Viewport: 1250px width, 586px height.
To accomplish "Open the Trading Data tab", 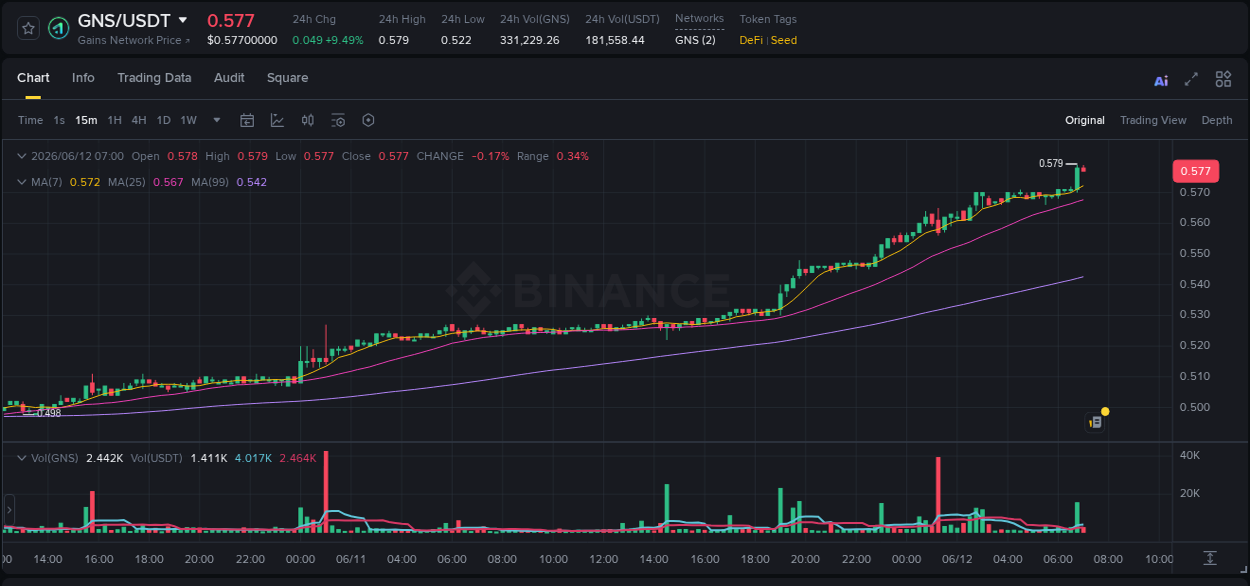I will tap(154, 78).
